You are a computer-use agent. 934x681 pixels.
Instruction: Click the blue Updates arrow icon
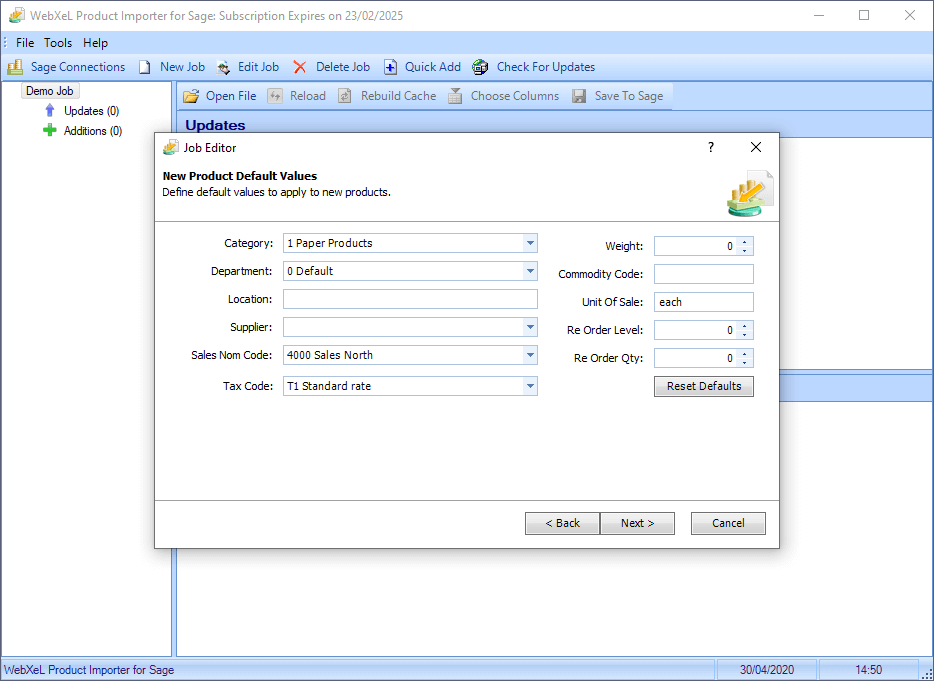[x=50, y=111]
